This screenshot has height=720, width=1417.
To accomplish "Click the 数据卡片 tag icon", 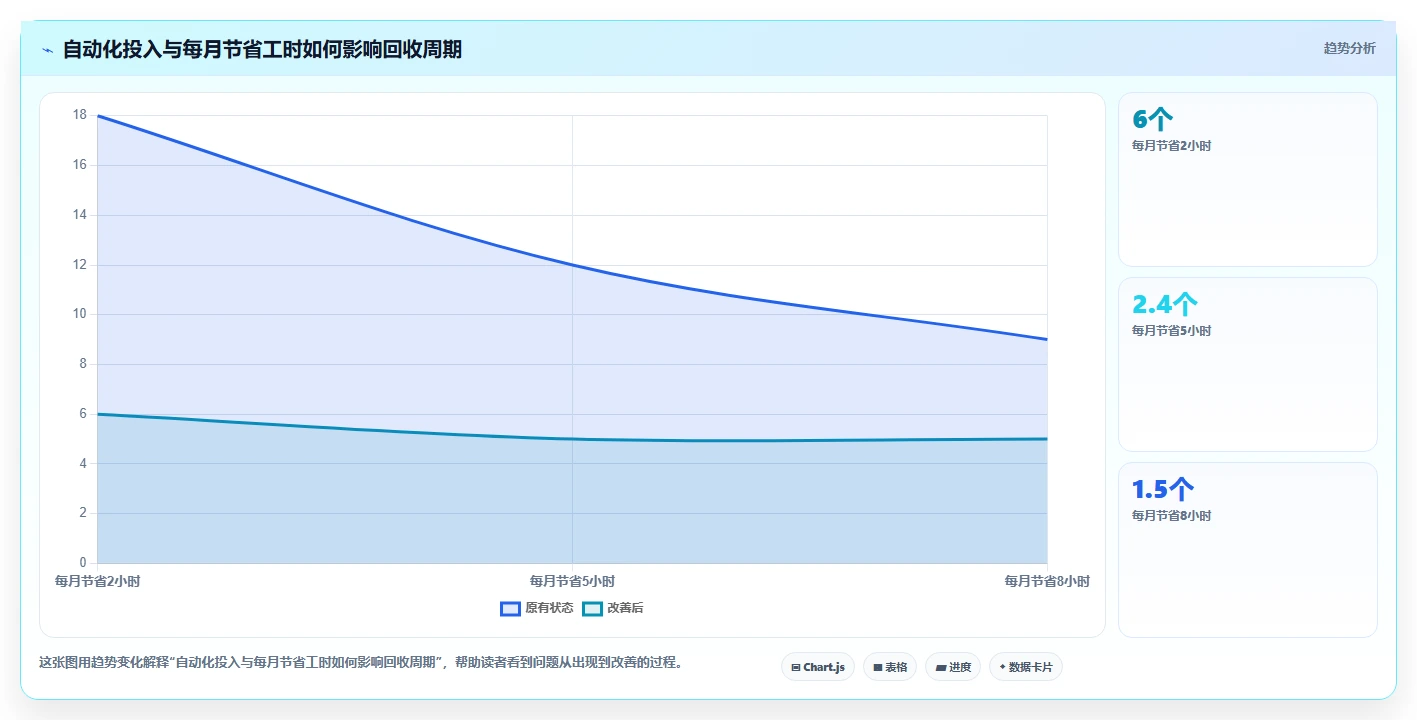I will click(1002, 667).
